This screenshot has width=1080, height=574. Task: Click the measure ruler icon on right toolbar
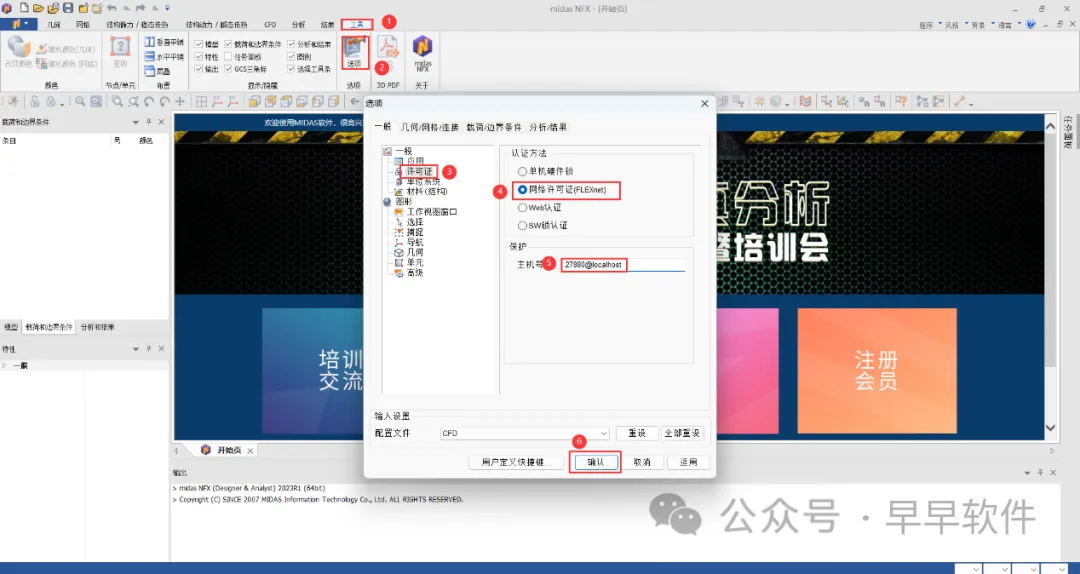(x=960, y=102)
